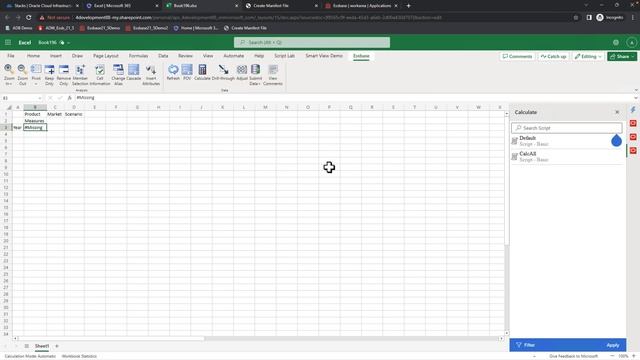Open the POV tool

187,72
